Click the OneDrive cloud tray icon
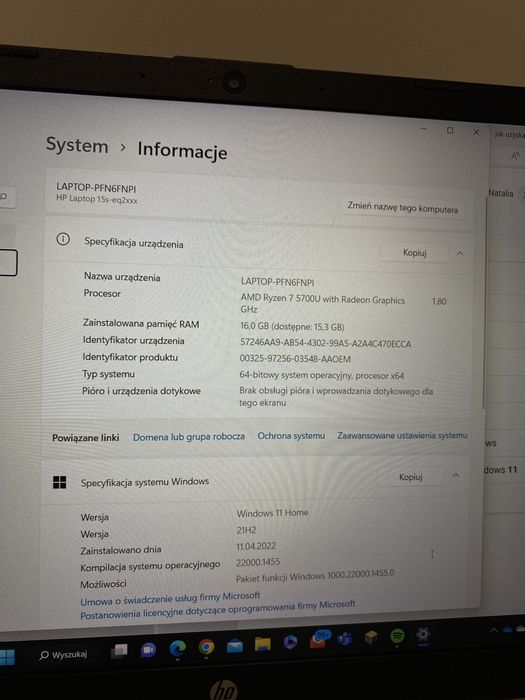525x700 pixels. [x=508, y=629]
